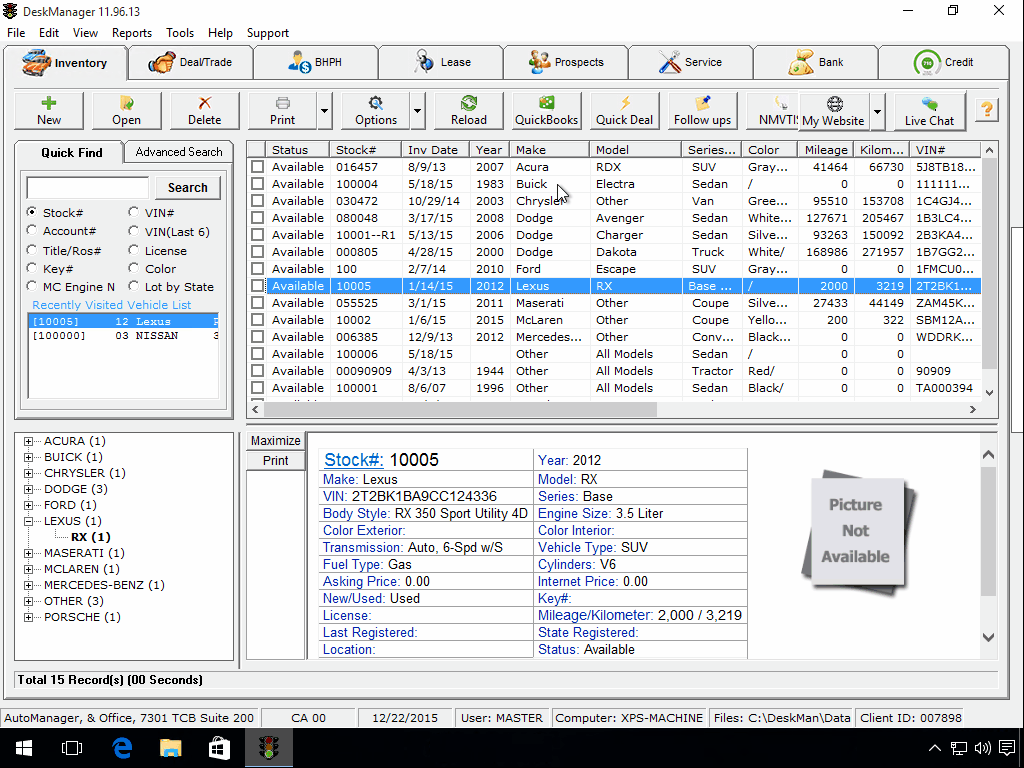Open the Service tab
The image size is (1024, 768).
690,62
